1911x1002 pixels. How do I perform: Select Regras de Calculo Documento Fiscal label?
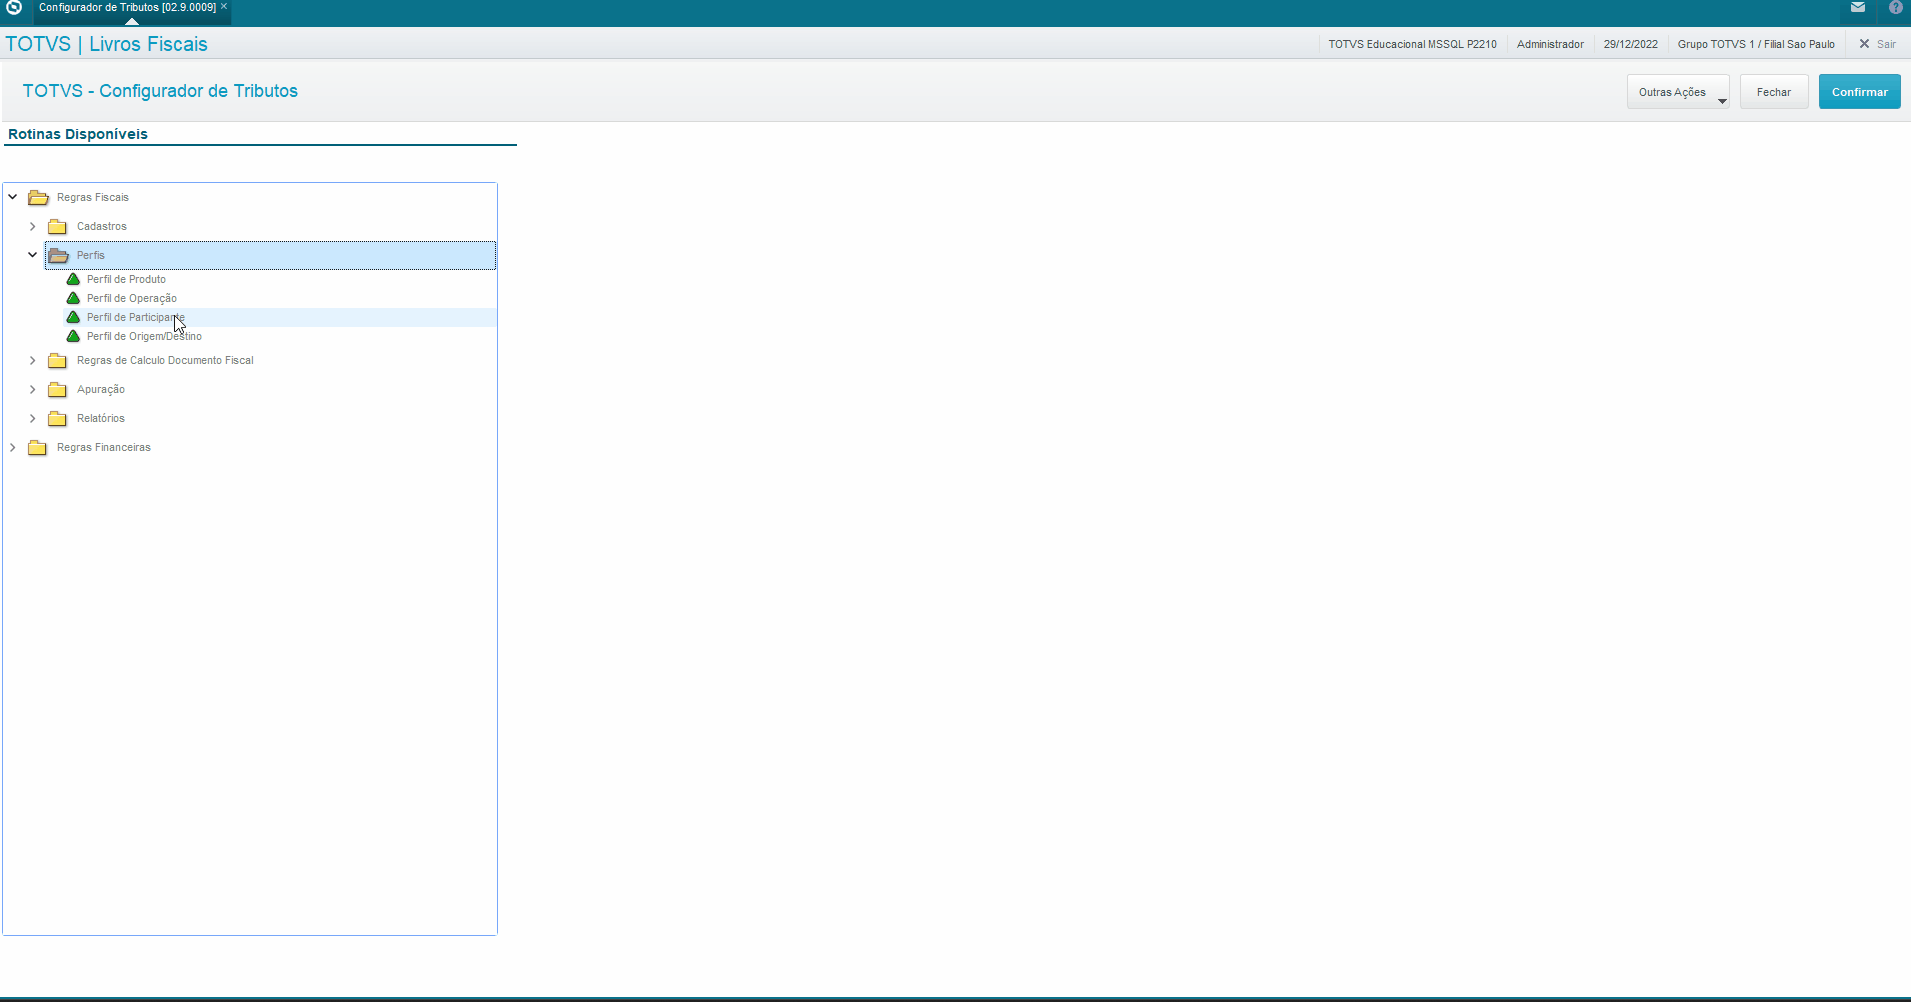click(165, 360)
